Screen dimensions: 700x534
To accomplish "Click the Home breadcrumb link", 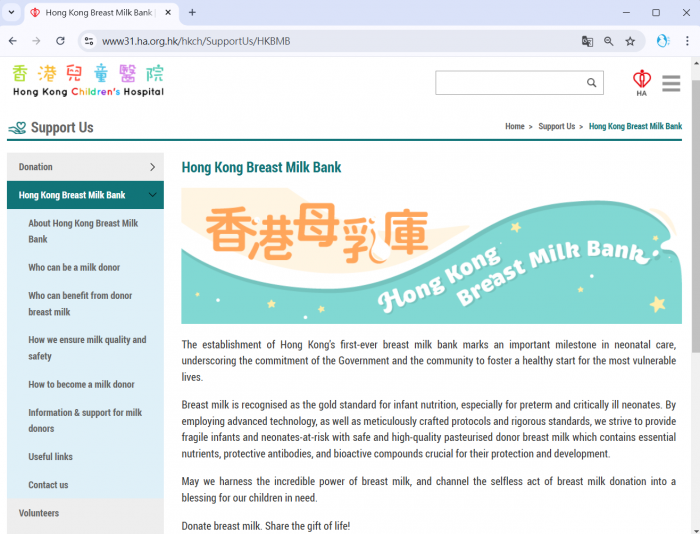I will click(x=515, y=126).
